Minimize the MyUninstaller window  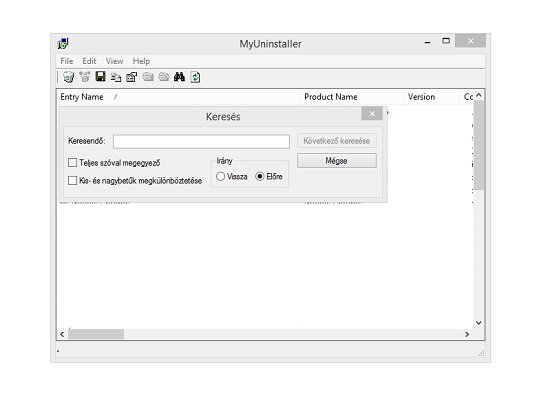[427, 41]
